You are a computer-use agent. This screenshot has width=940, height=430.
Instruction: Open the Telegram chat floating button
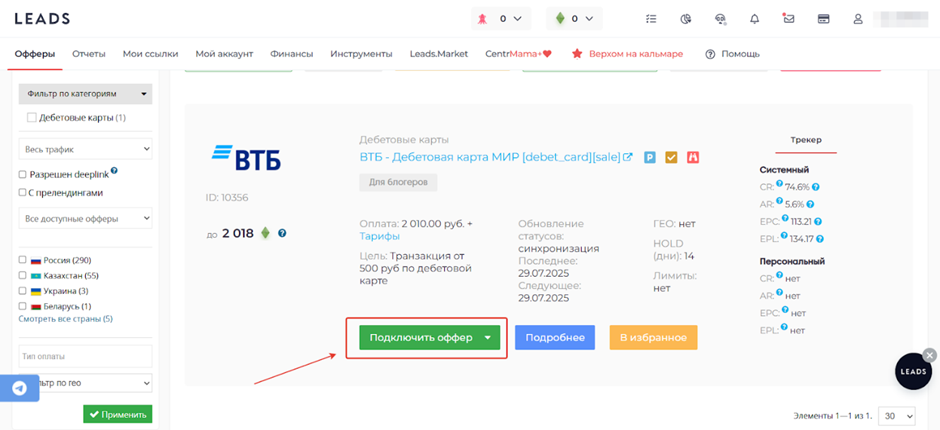click(x=19, y=389)
